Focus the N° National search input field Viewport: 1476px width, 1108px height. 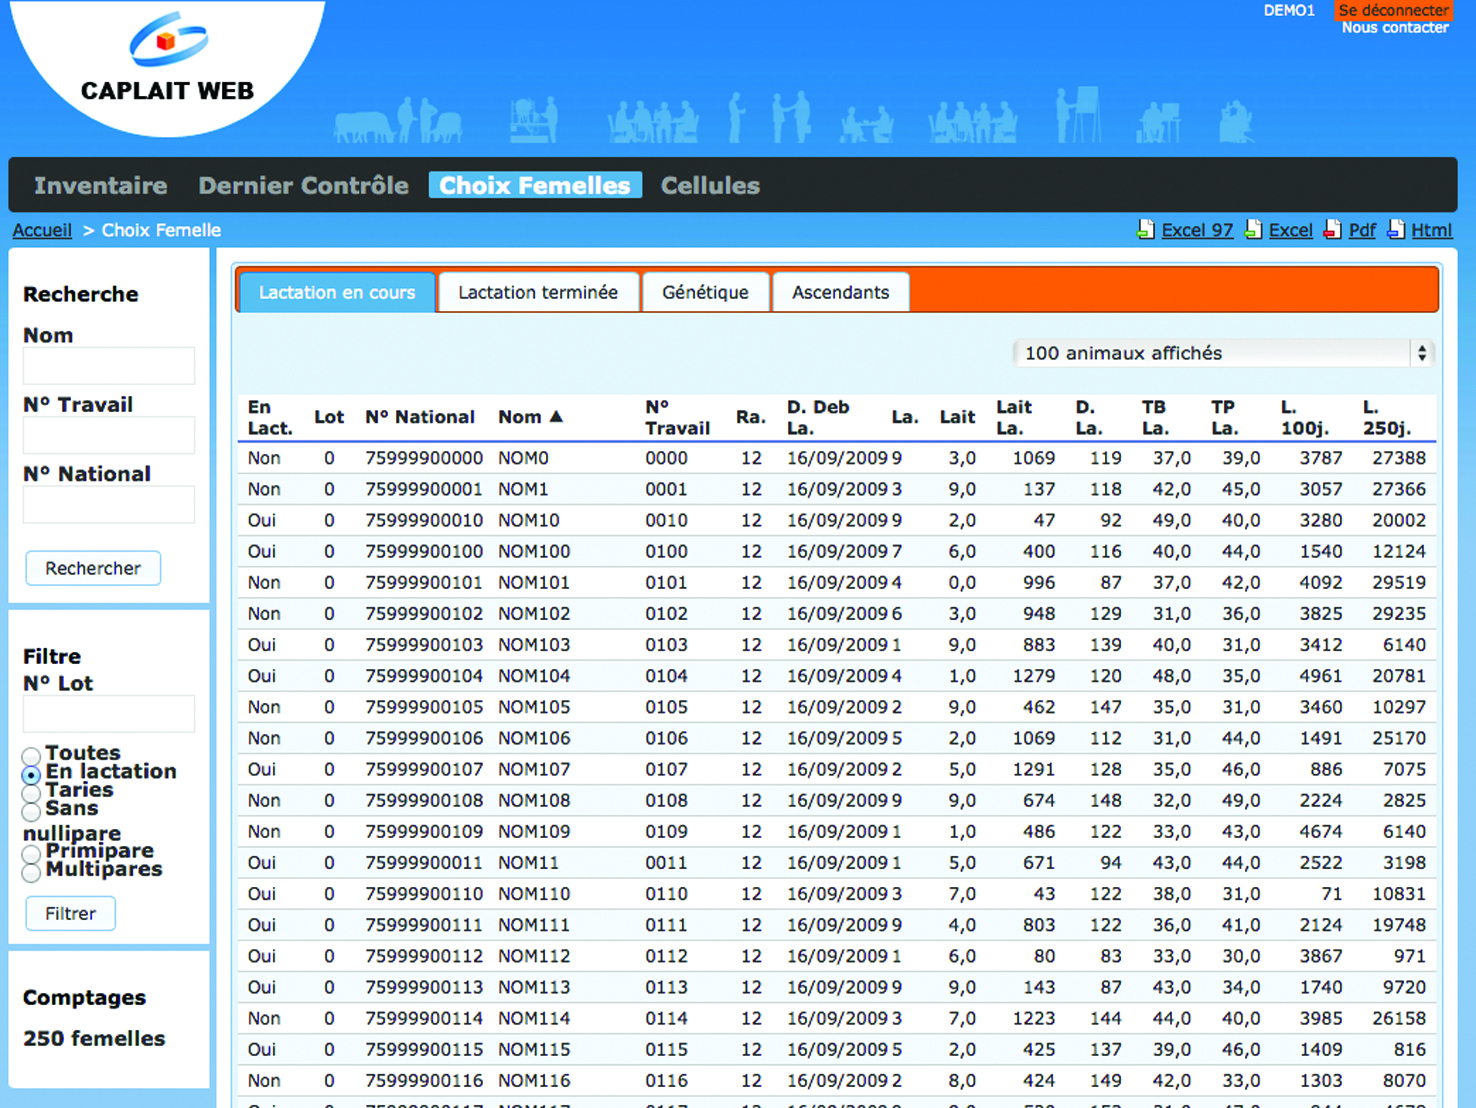[108, 504]
